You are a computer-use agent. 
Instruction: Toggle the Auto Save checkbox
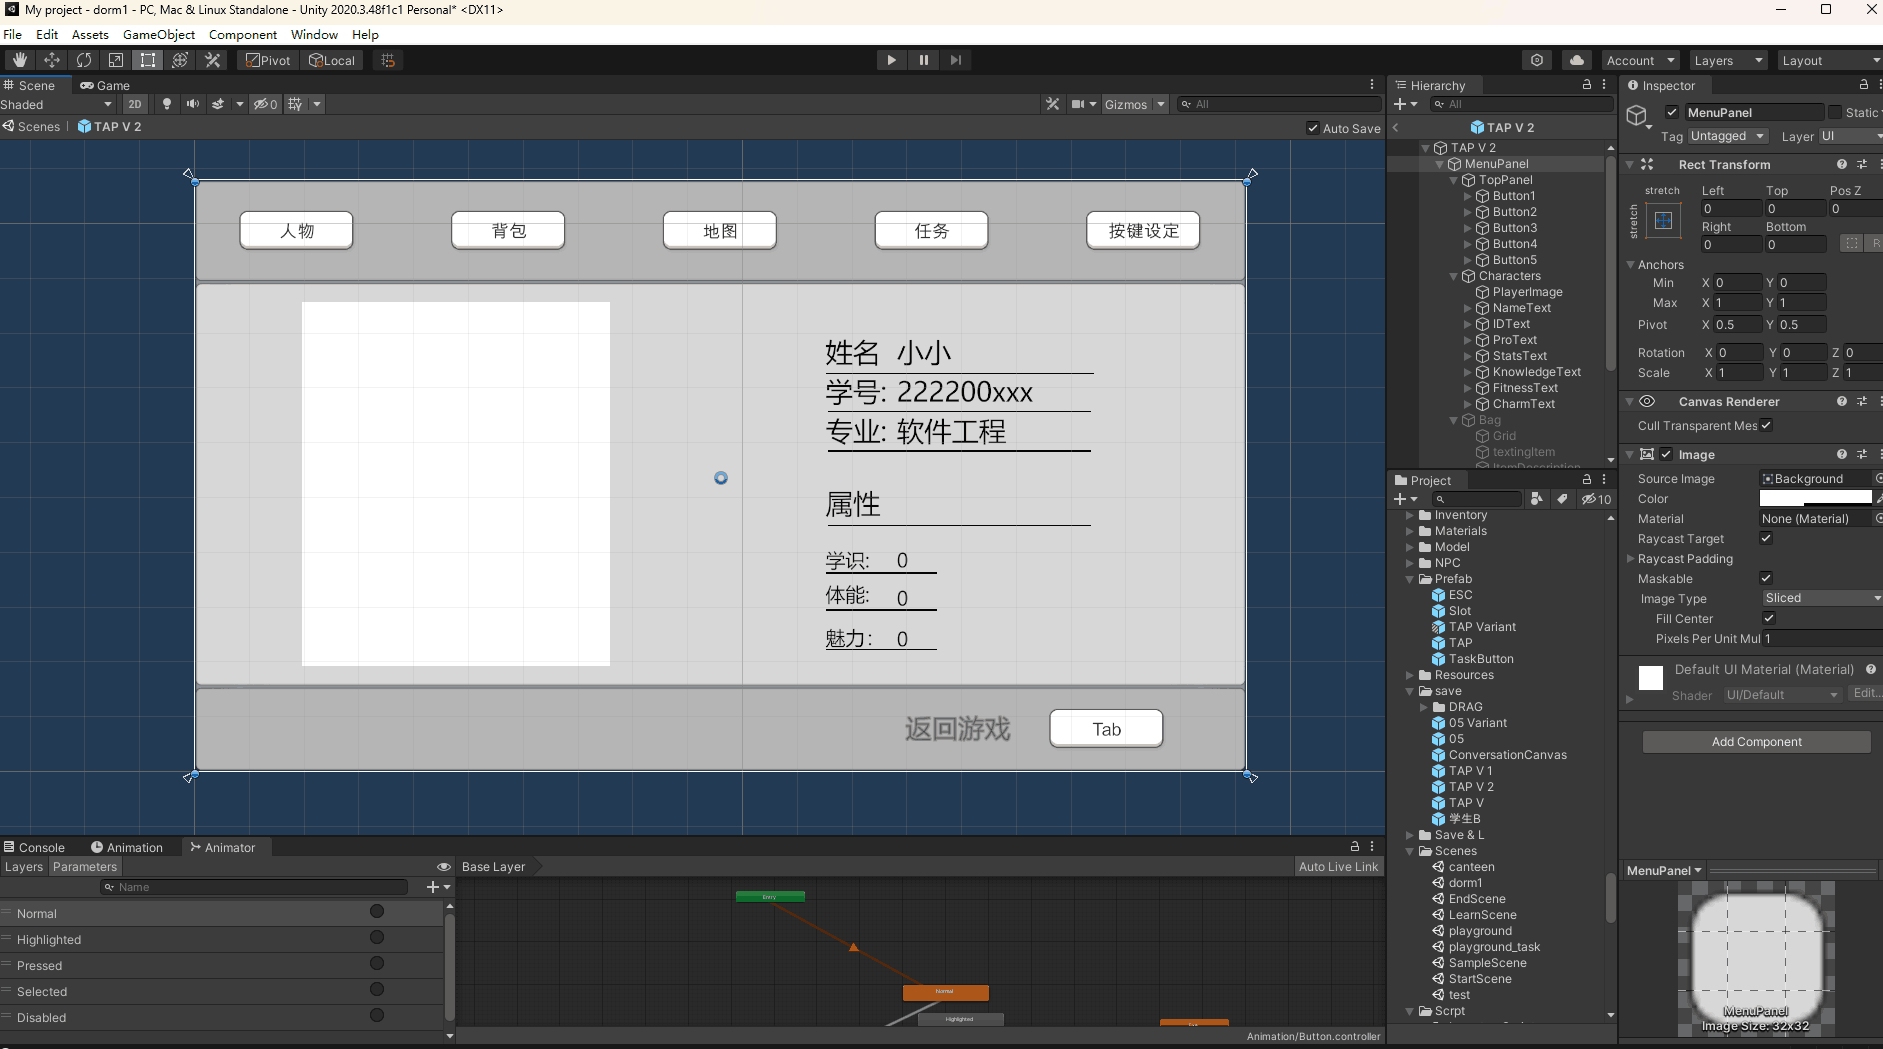click(1313, 128)
